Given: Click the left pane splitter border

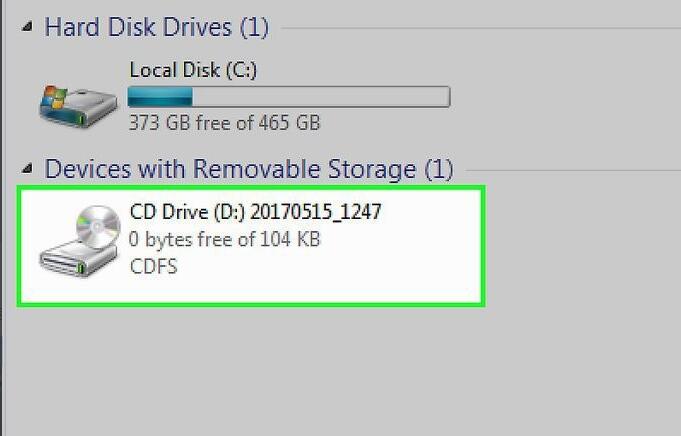Looking at the screenshot, I should [x=1, y=218].
